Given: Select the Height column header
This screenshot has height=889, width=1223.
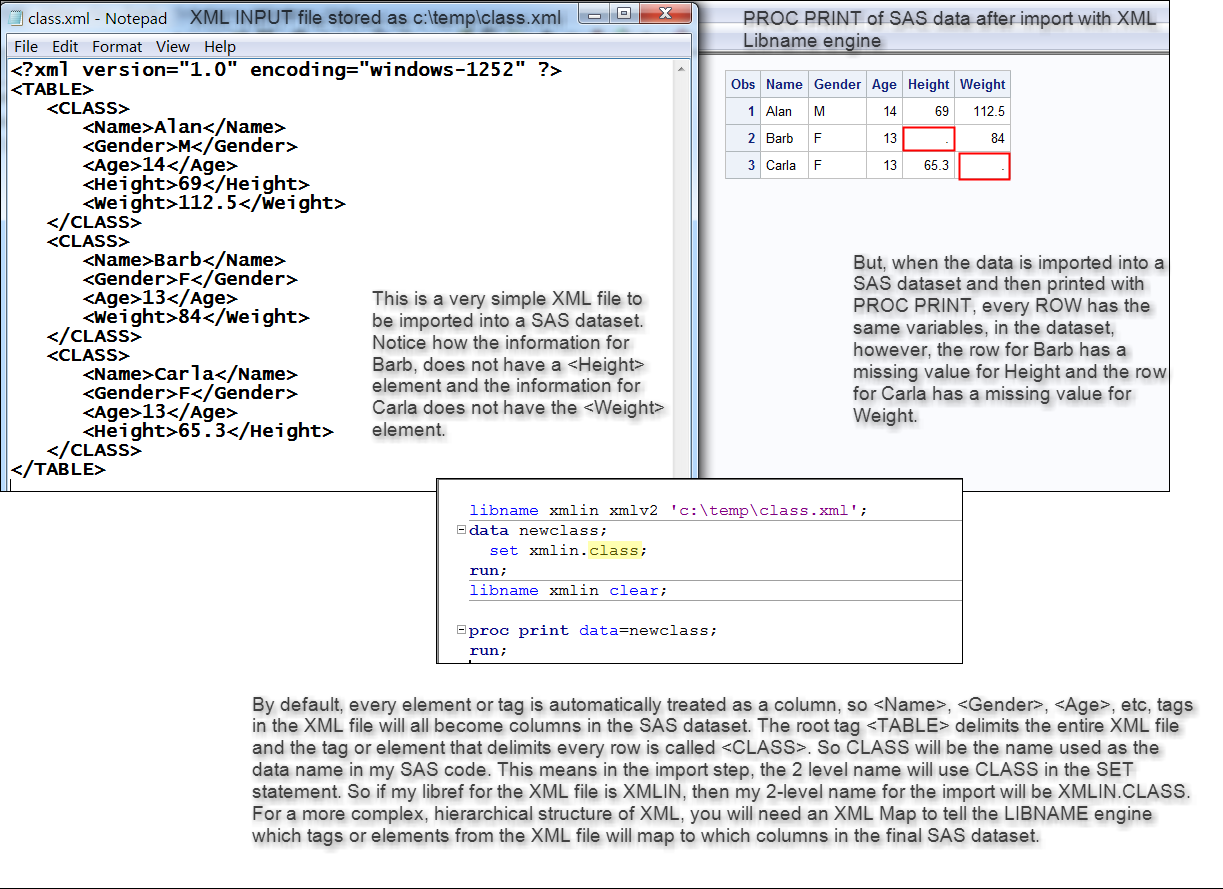Looking at the screenshot, I should click(928, 84).
